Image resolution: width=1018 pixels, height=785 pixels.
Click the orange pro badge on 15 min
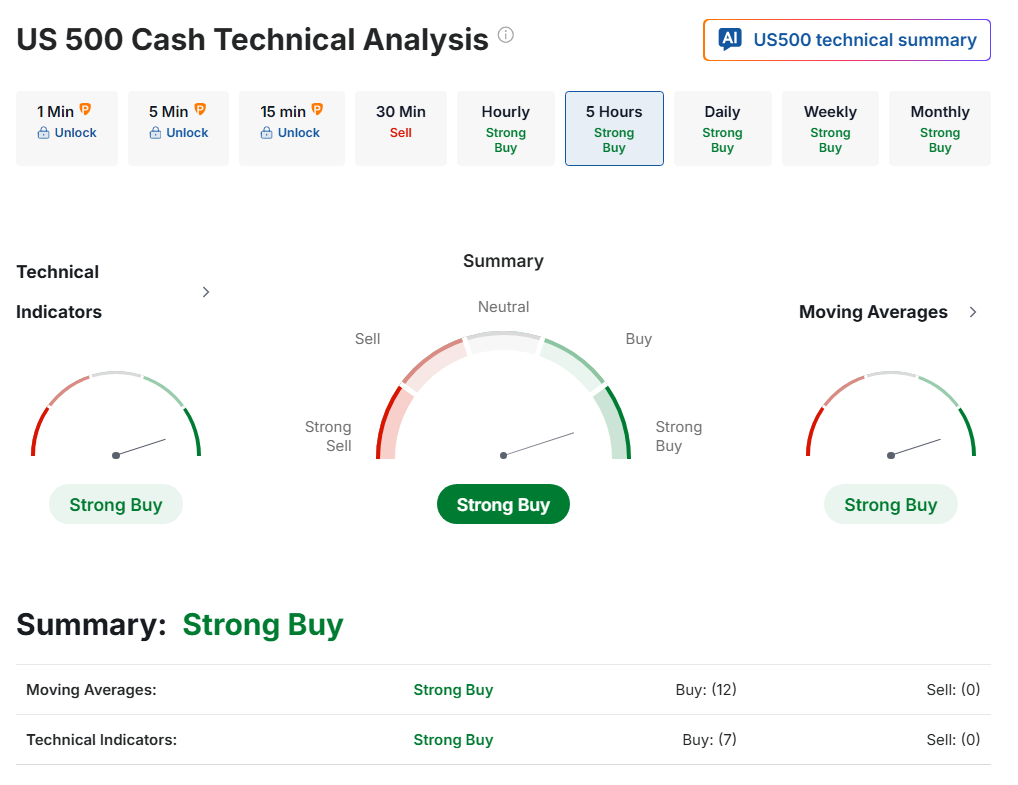click(317, 110)
